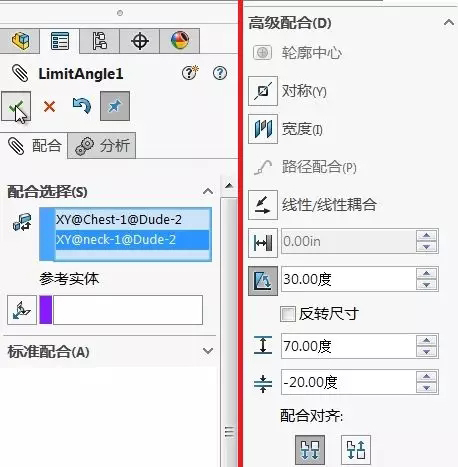Screen dimensions: 458x467
Task: Select the 对称 symmetric mate icon
Action: [x=263, y=91]
